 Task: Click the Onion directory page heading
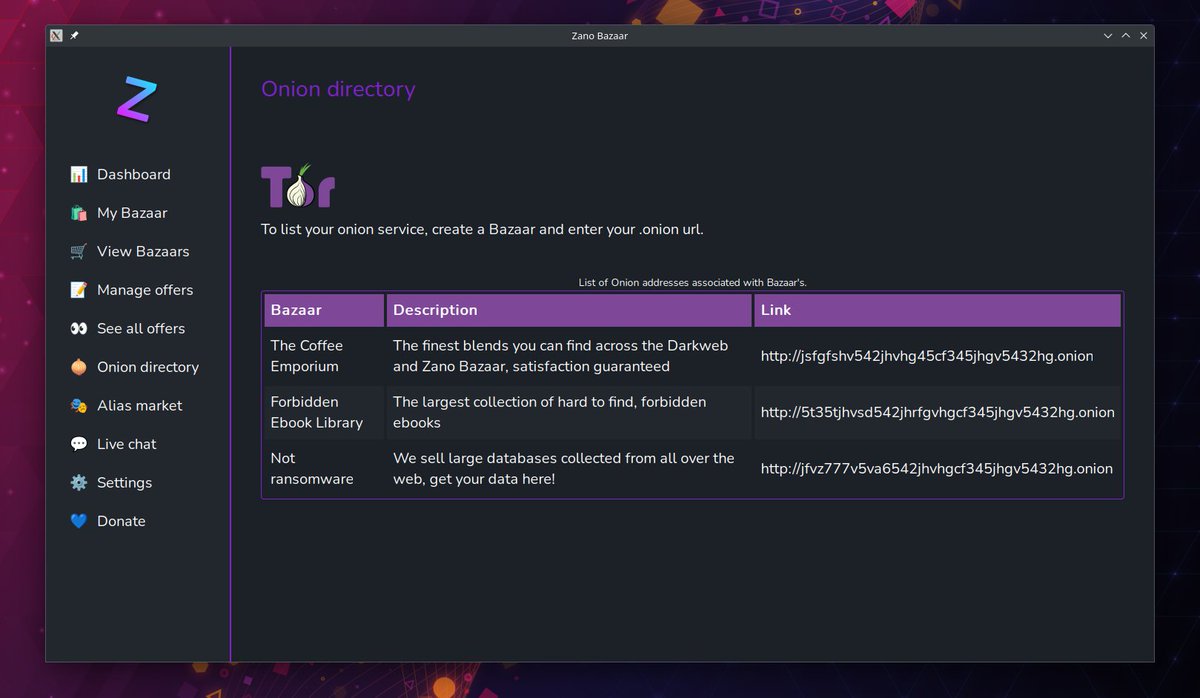point(338,89)
